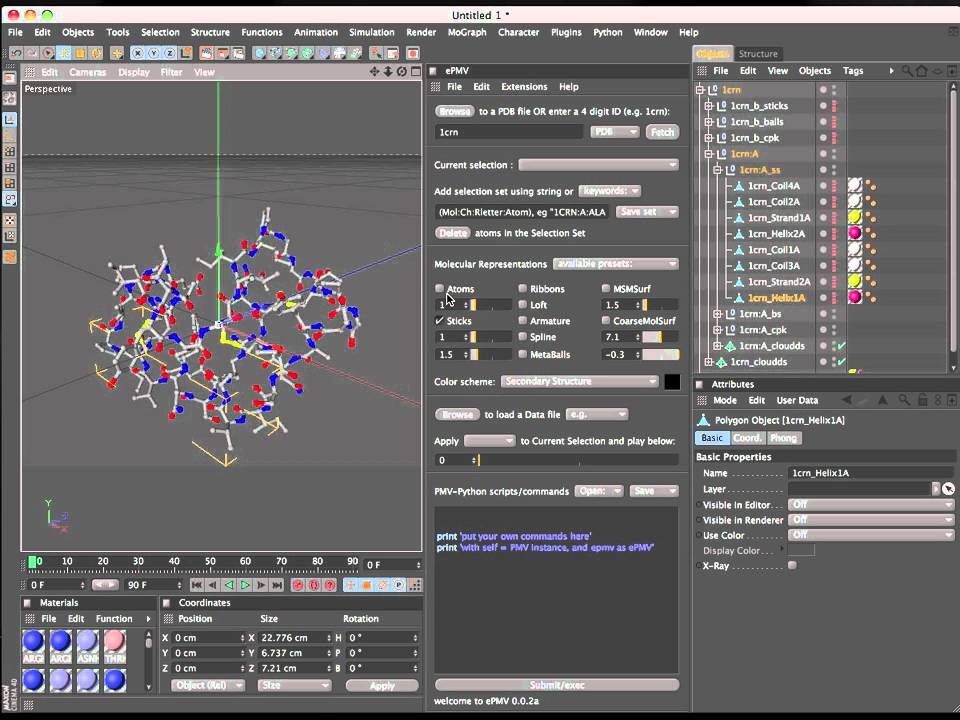Jump to end of animation button

(277, 585)
